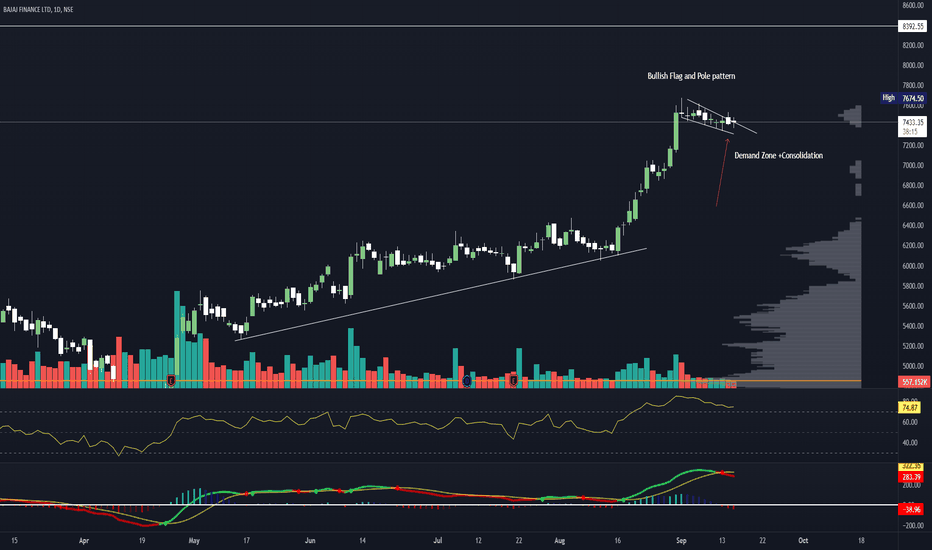Click the Oct label on the time axis

point(803,541)
